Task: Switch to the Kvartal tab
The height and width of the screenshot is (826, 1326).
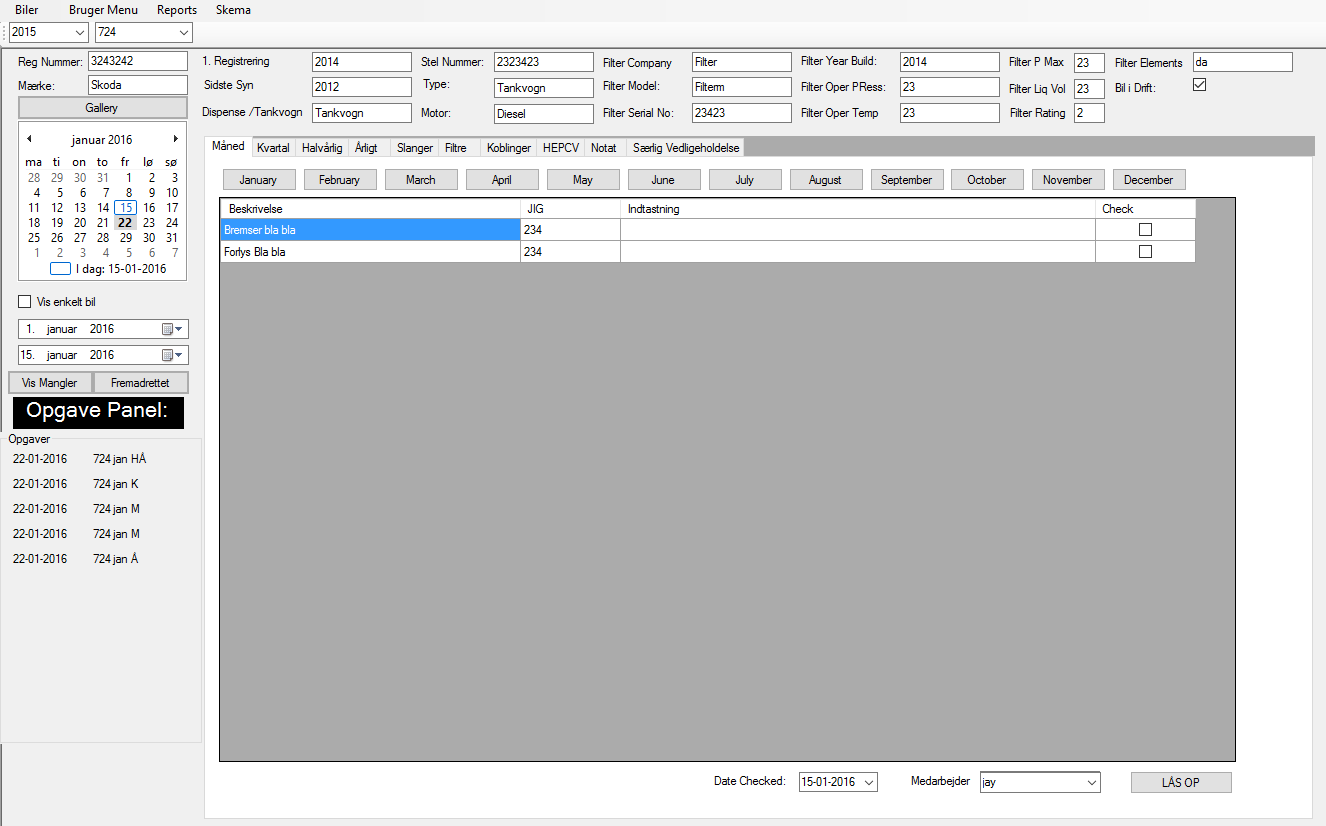Action: [273, 148]
